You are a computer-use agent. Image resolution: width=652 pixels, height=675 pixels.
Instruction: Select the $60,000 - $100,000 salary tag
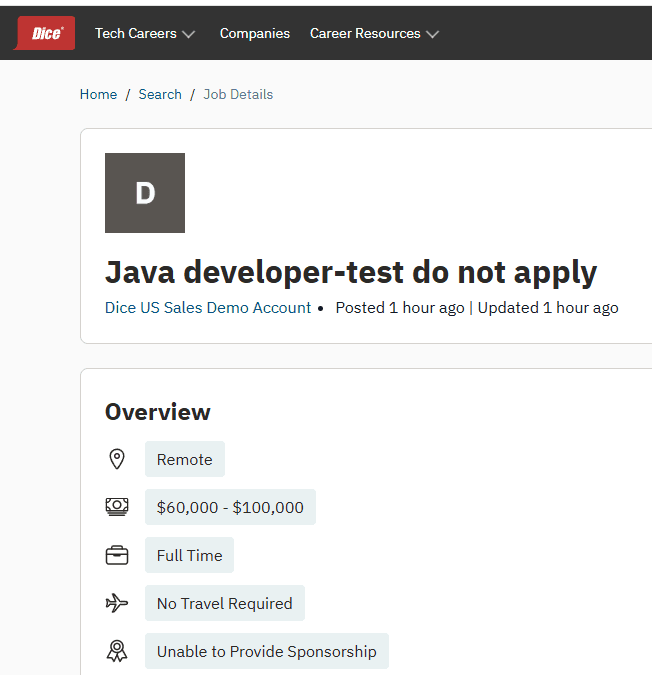pos(230,507)
